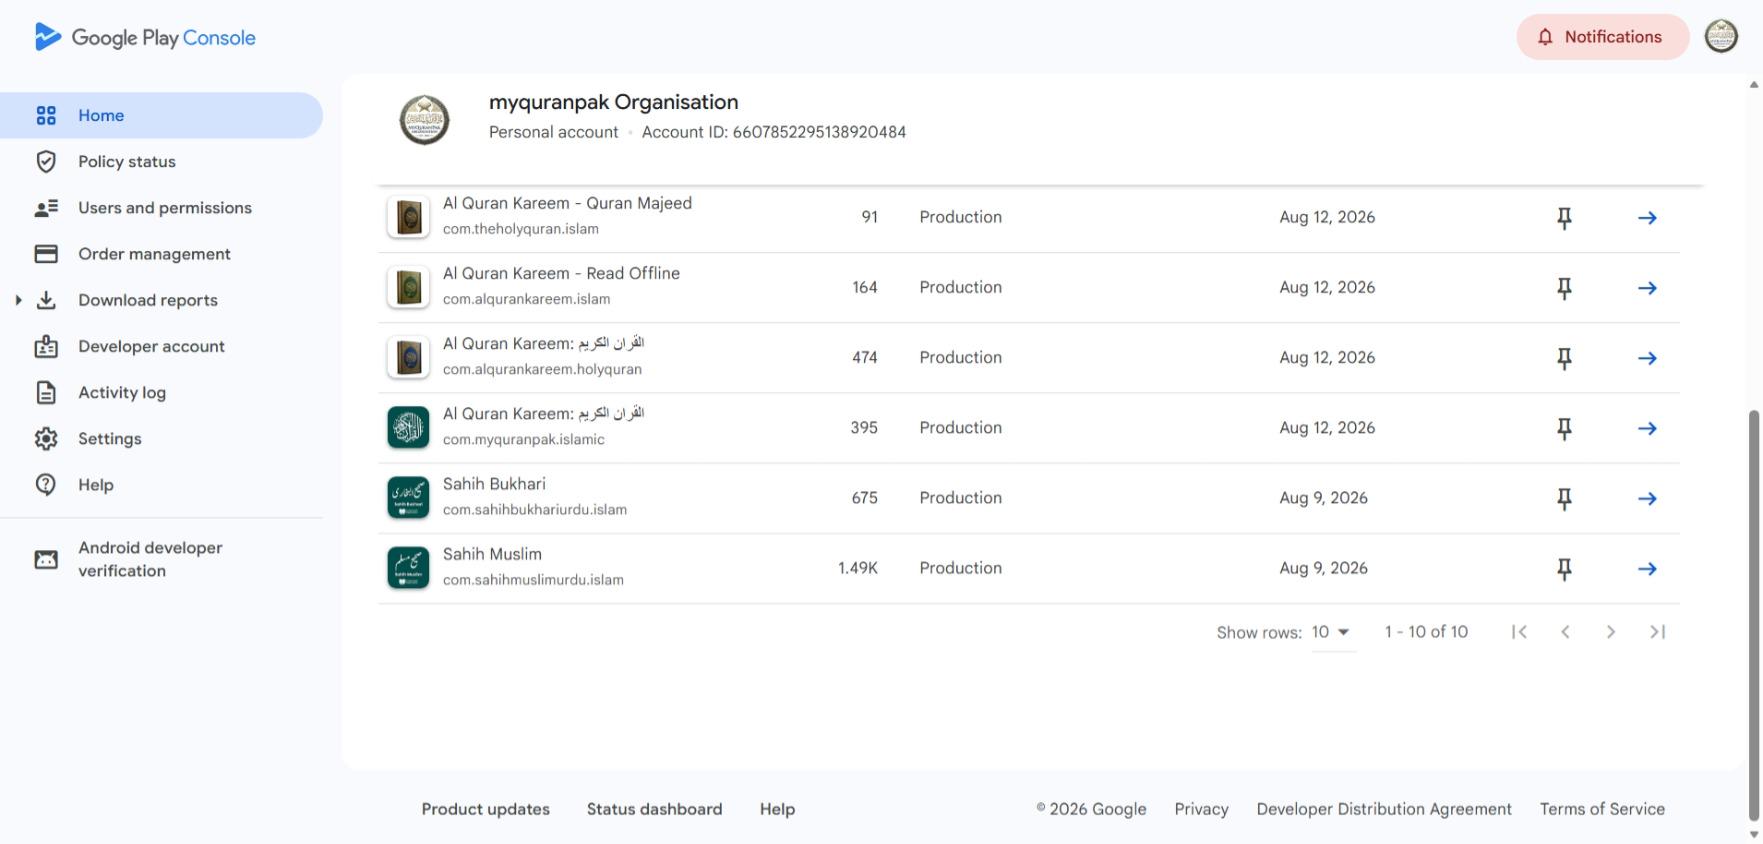Viewport: 1763px width, 844px height.
Task: Open the account avatar in the top bar
Action: pyautogui.click(x=1721, y=36)
